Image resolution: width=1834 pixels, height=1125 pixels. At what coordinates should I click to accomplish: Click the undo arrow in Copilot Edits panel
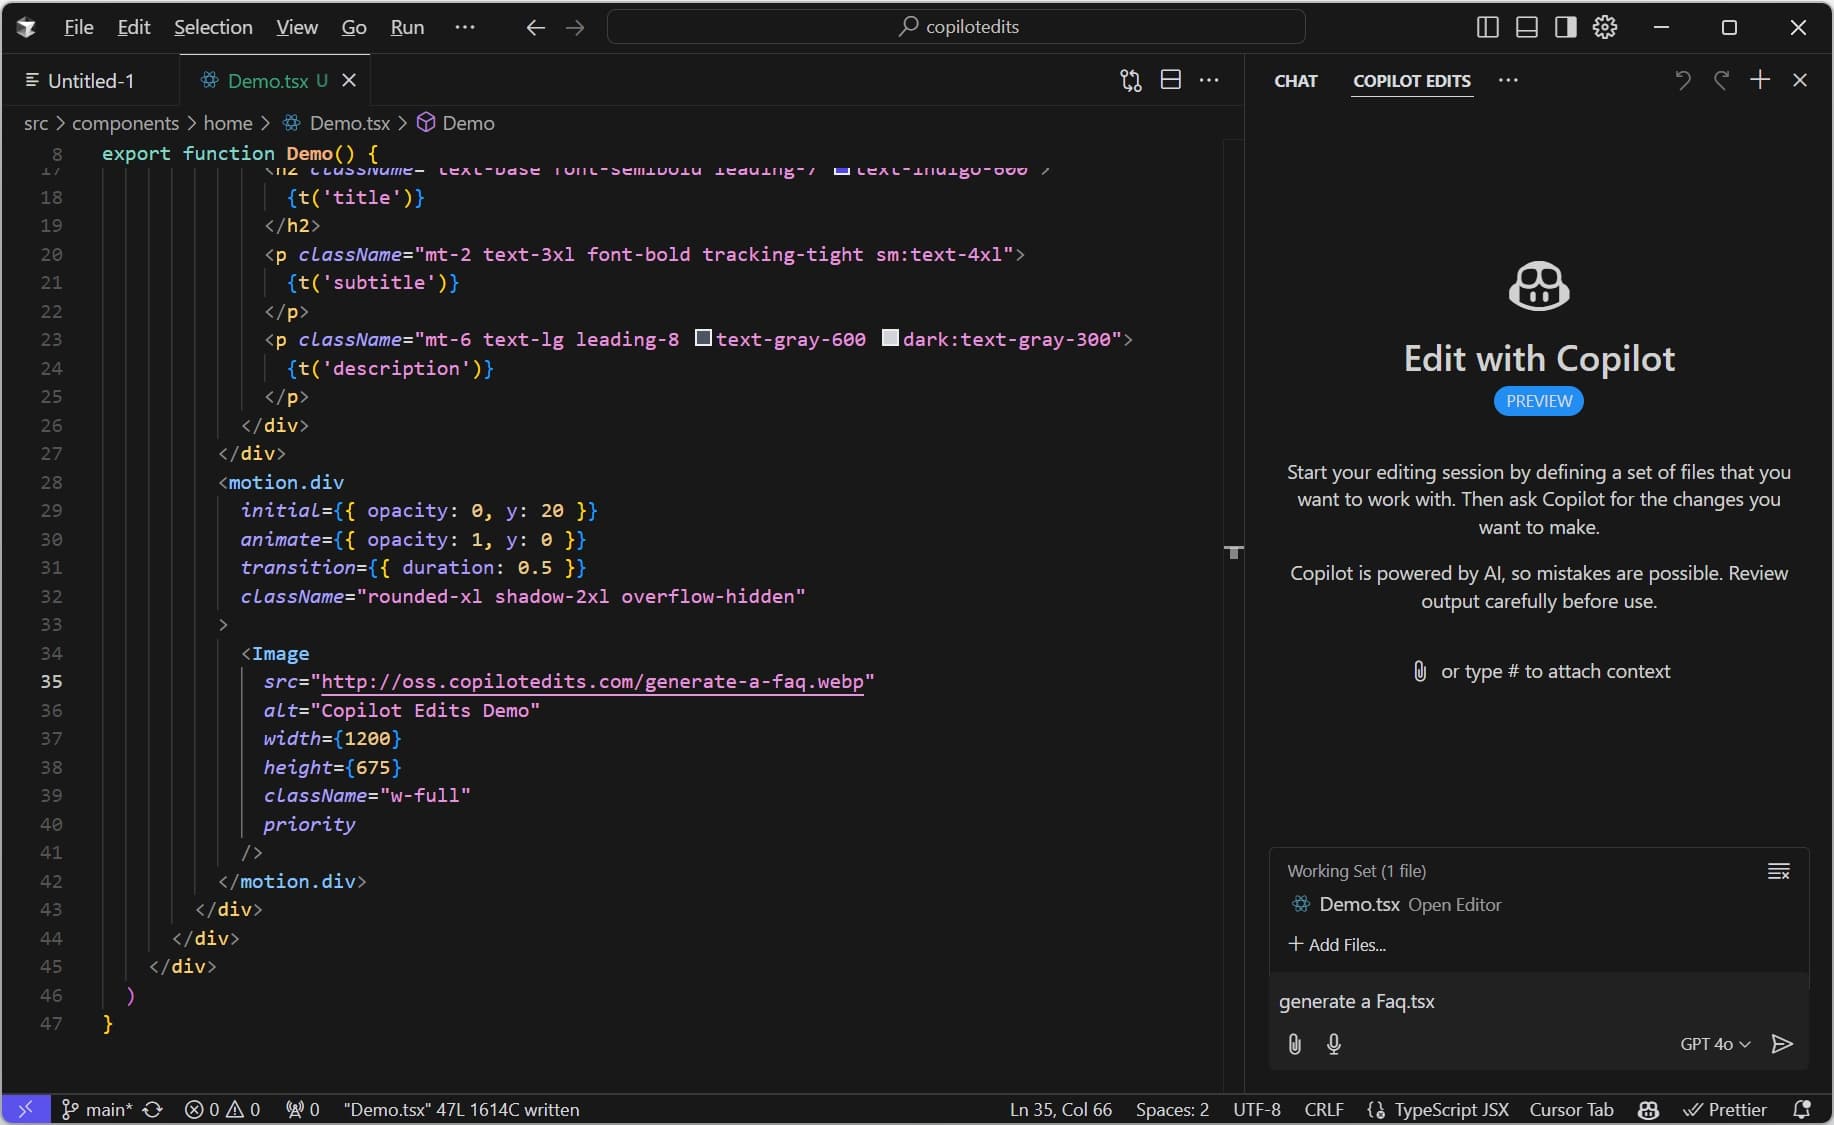(1683, 80)
